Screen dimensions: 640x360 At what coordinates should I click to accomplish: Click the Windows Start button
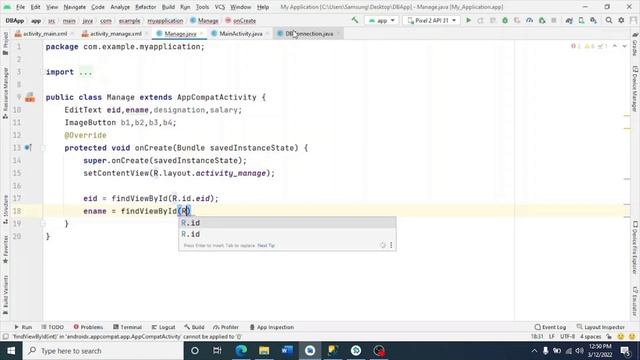coord(11,351)
